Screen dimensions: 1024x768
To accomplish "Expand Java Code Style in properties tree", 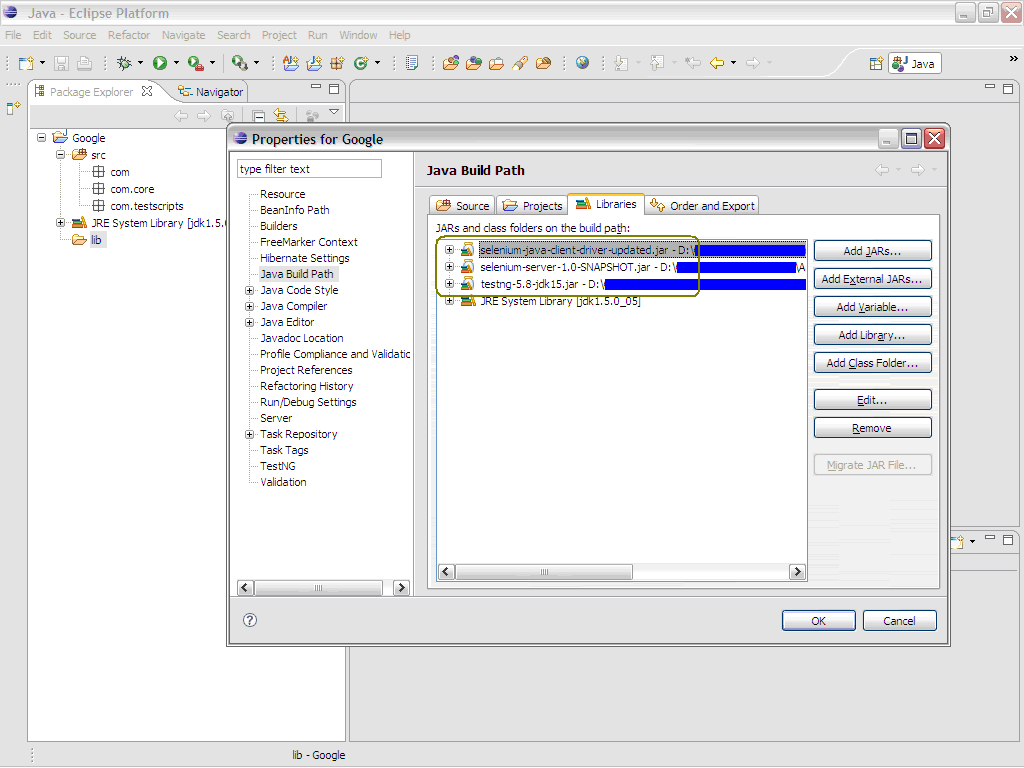I will coord(249,290).
